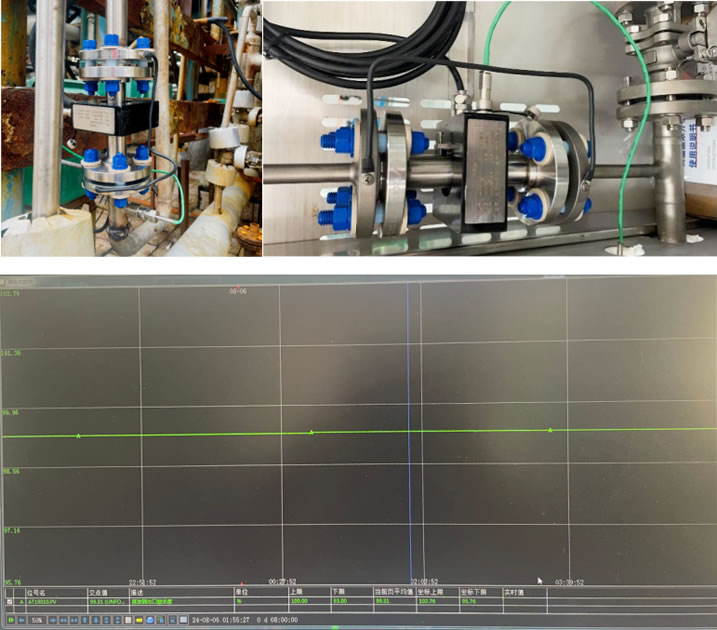Click the back arrow icon beside play button

pos(21,620)
